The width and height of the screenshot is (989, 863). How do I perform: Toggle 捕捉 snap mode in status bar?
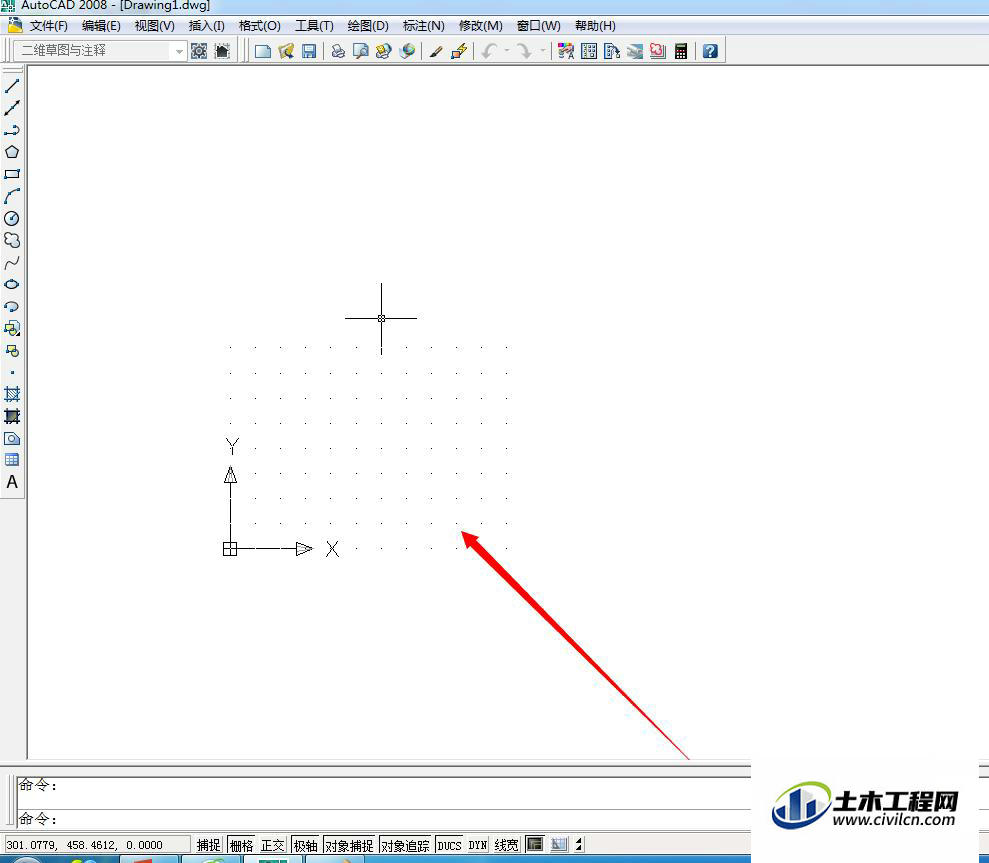208,845
